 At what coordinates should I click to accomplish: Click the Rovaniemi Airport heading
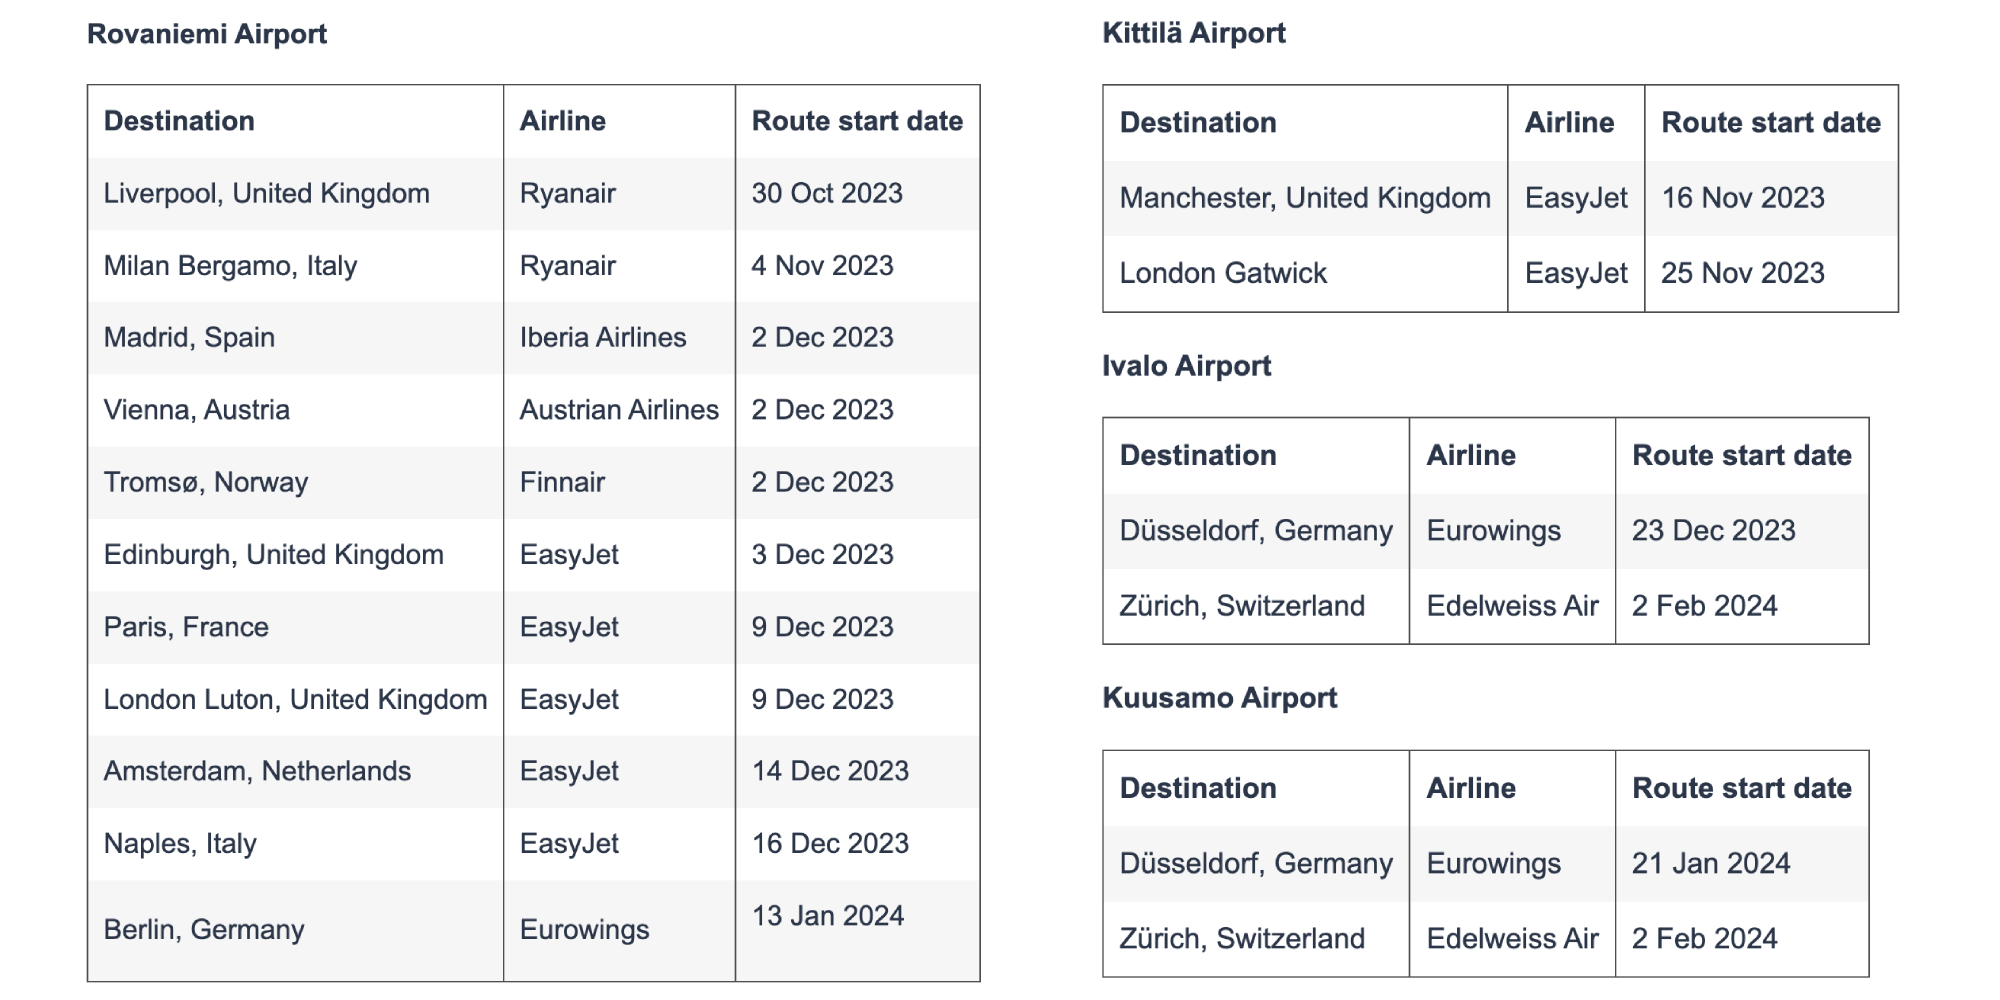click(x=207, y=34)
